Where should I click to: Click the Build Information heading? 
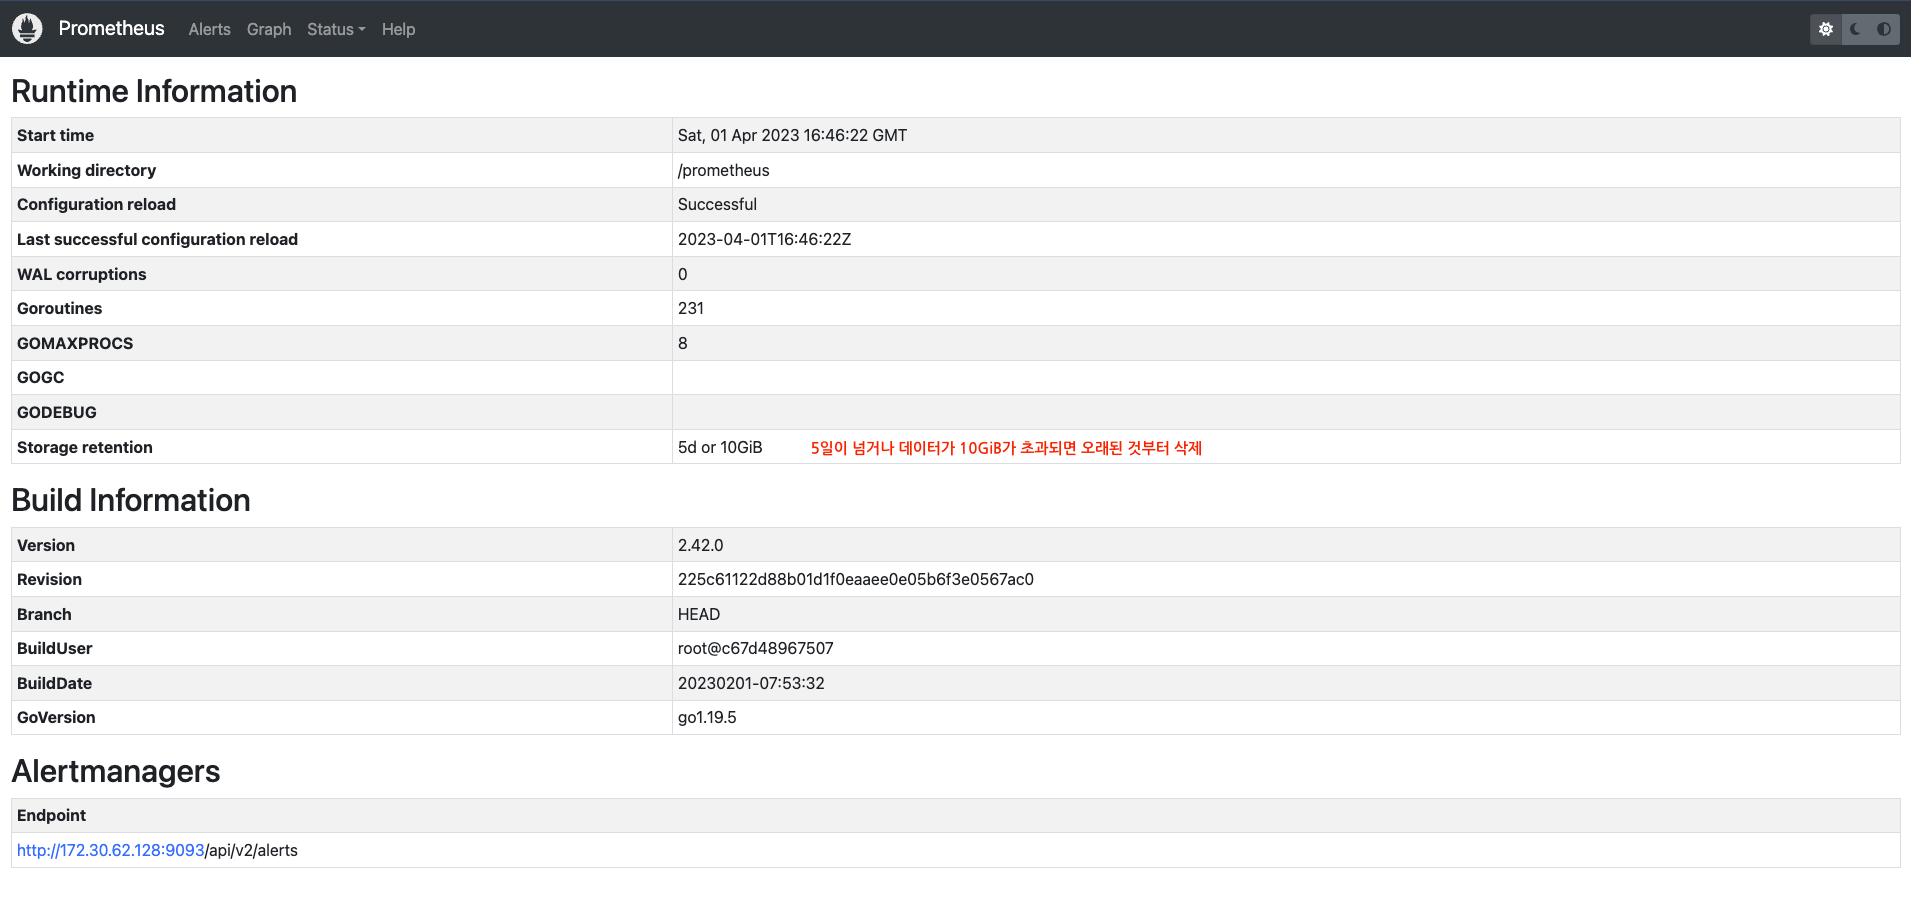[x=131, y=500]
